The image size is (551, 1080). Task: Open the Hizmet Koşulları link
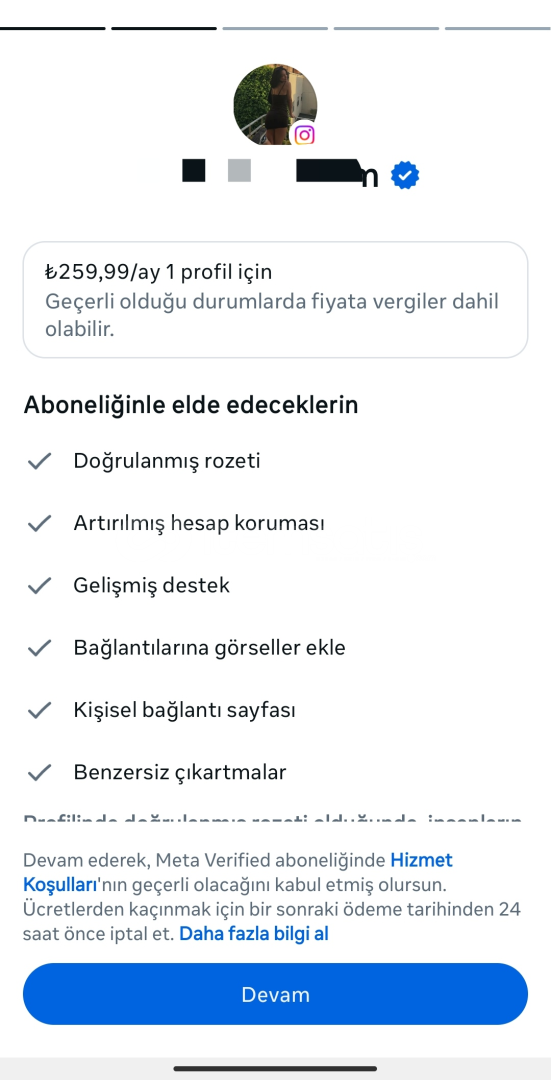pyautogui.click(x=238, y=871)
